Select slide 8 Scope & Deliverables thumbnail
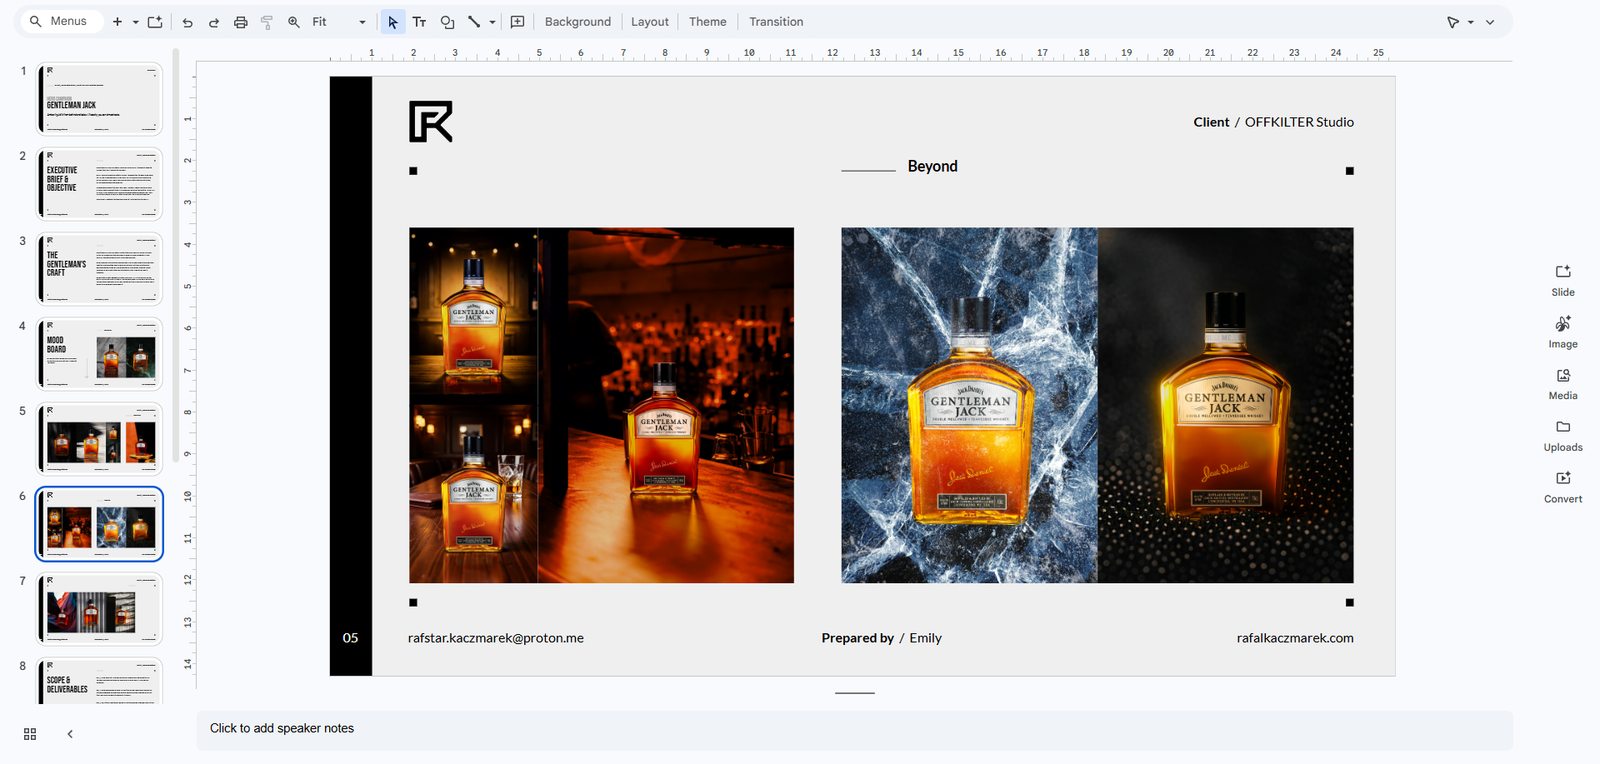Image resolution: width=1600 pixels, height=764 pixels. [99, 681]
